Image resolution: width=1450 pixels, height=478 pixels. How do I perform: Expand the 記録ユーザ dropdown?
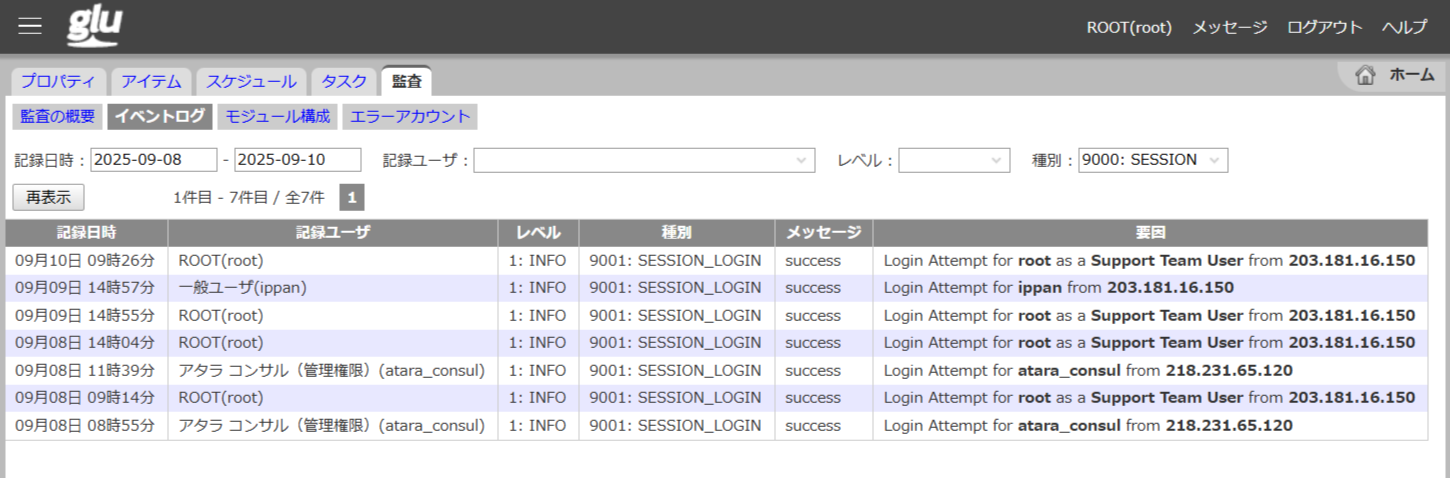[644, 160]
